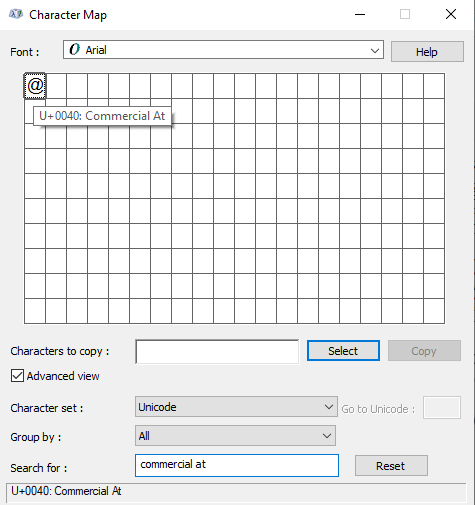Click the Search for text field
Image resolution: width=475 pixels, height=505 pixels.
point(237,465)
